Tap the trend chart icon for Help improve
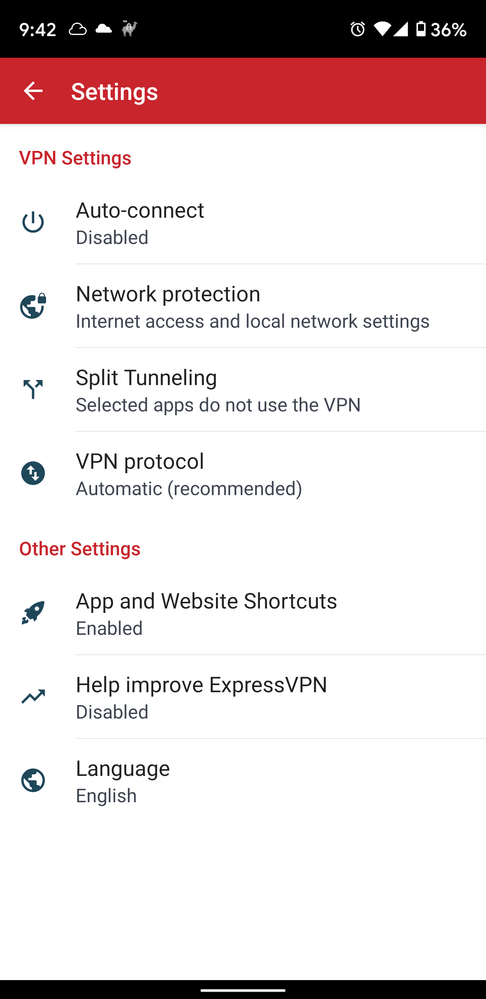The height and width of the screenshot is (999, 486). pyautogui.click(x=32, y=696)
